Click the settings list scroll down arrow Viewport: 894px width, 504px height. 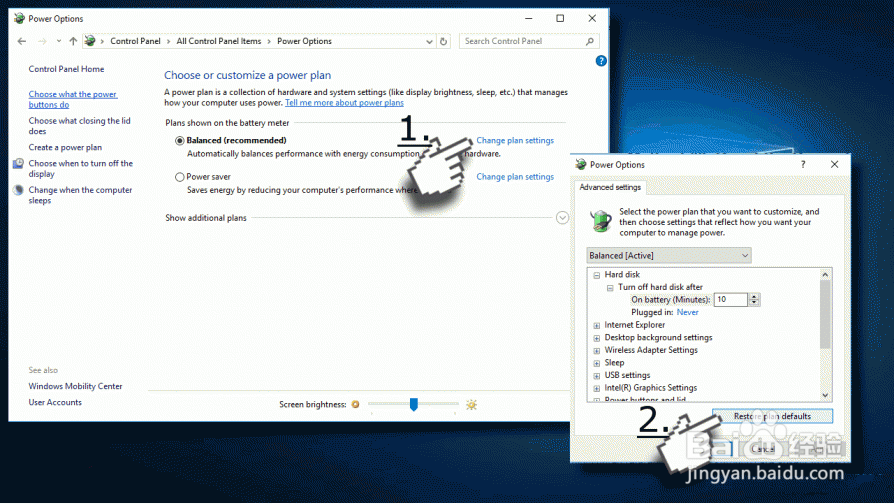pyautogui.click(x=825, y=396)
